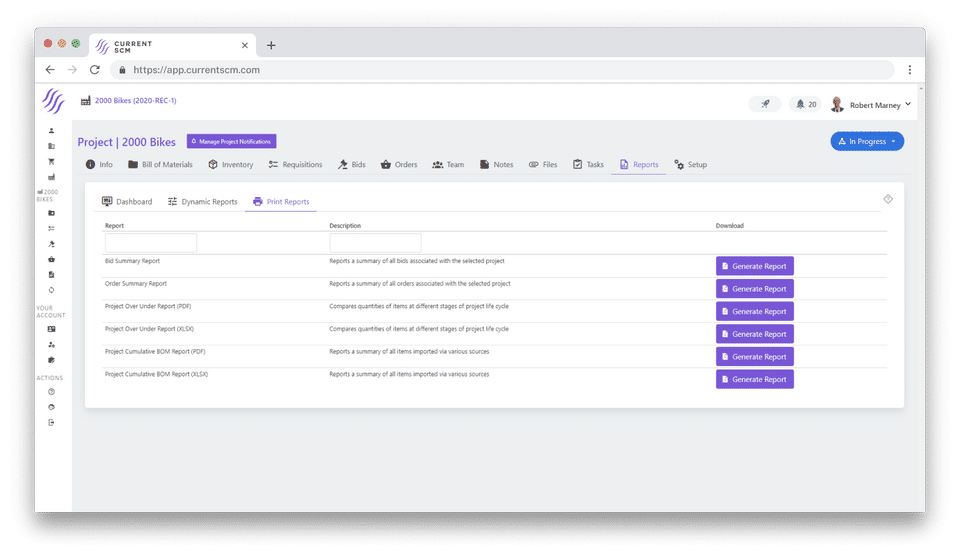Switch to the Requisitions tab
Viewport: 960px width, 554px height.
tap(295, 165)
